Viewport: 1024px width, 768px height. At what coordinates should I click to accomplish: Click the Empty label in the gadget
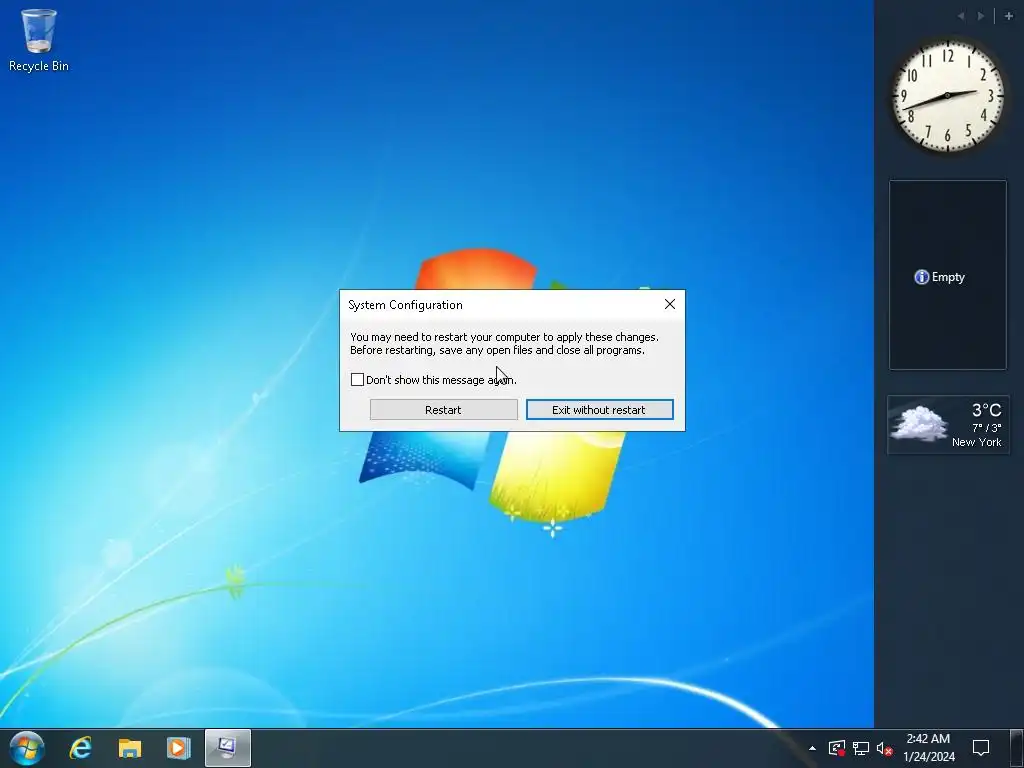(948, 277)
